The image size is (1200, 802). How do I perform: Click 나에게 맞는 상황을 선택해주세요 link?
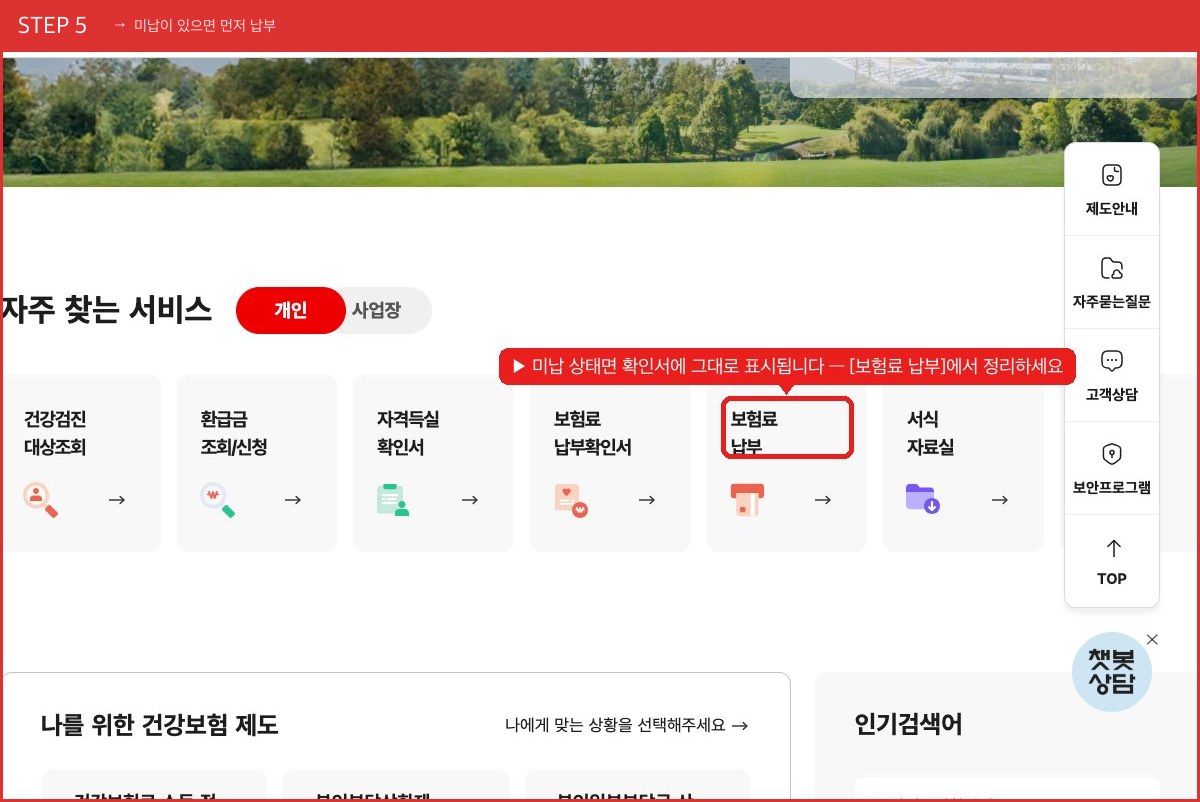point(627,725)
